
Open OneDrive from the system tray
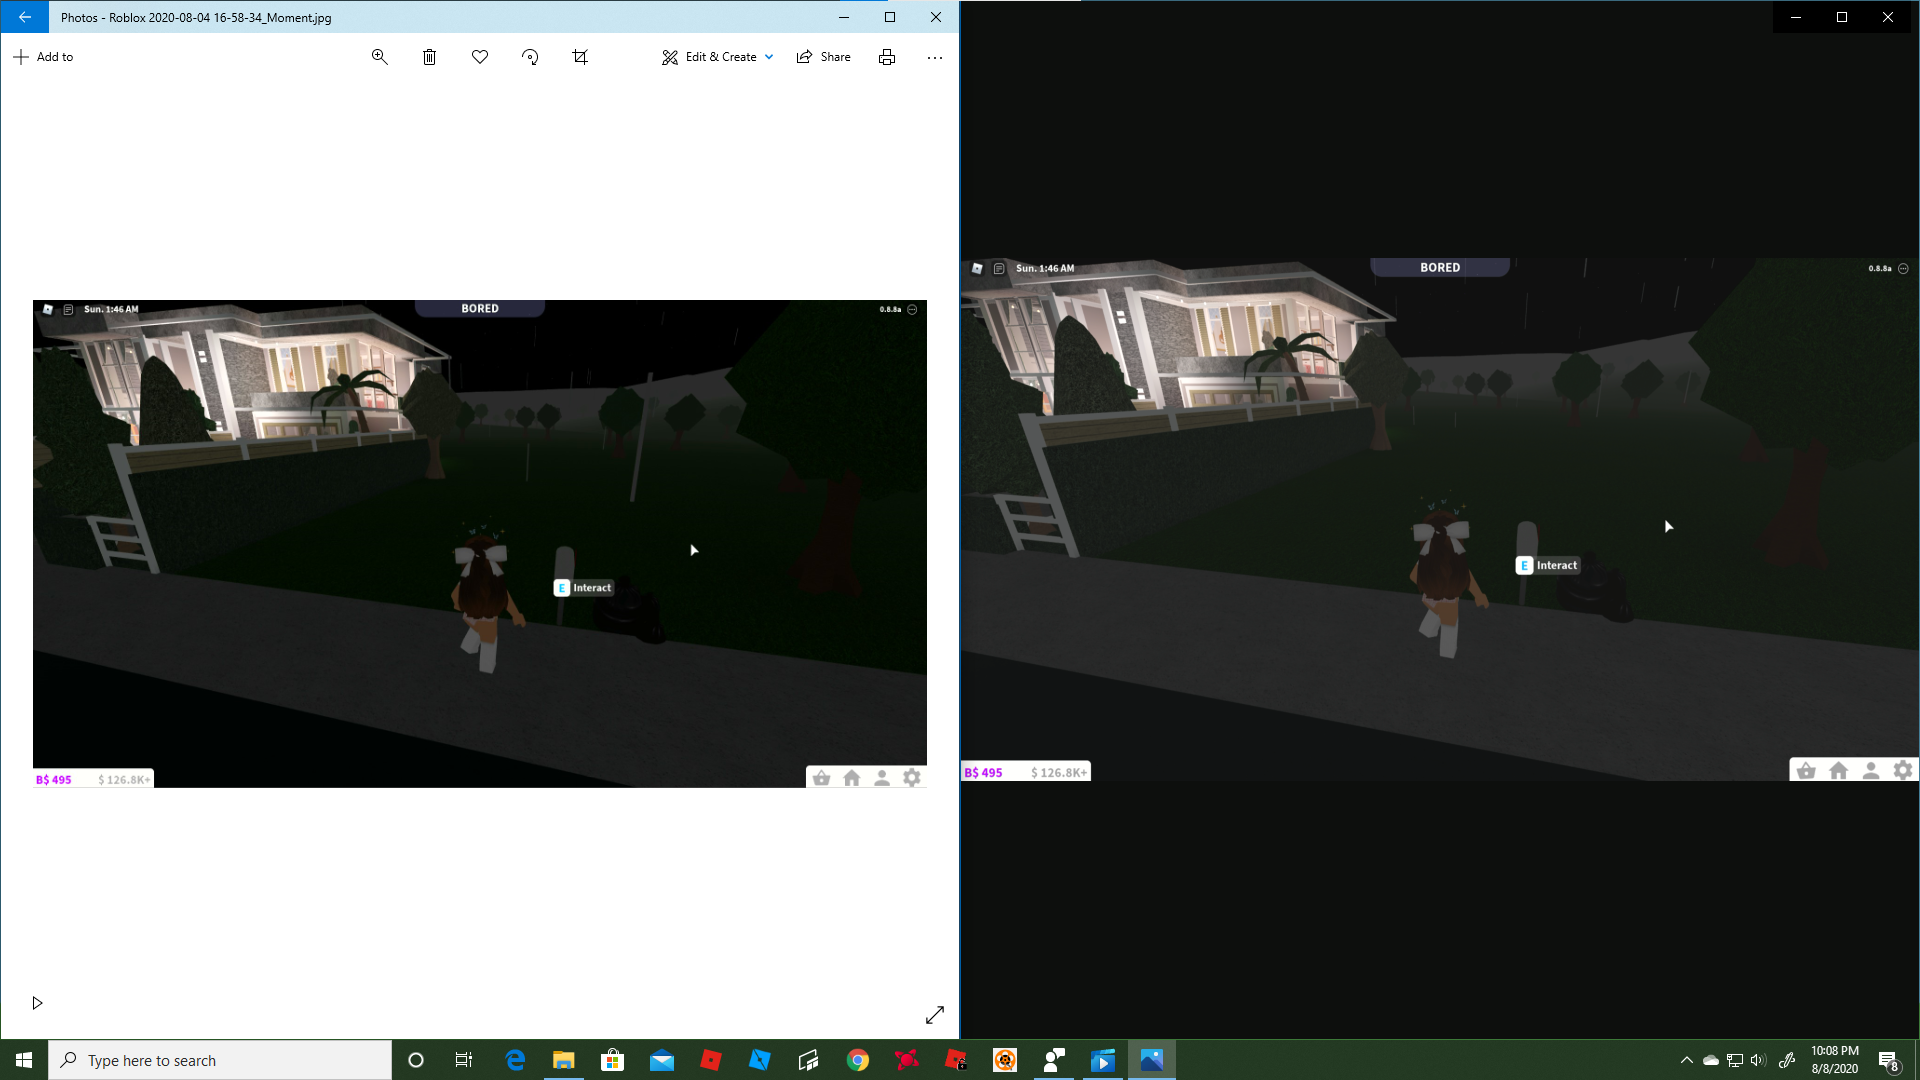pos(1711,1060)
